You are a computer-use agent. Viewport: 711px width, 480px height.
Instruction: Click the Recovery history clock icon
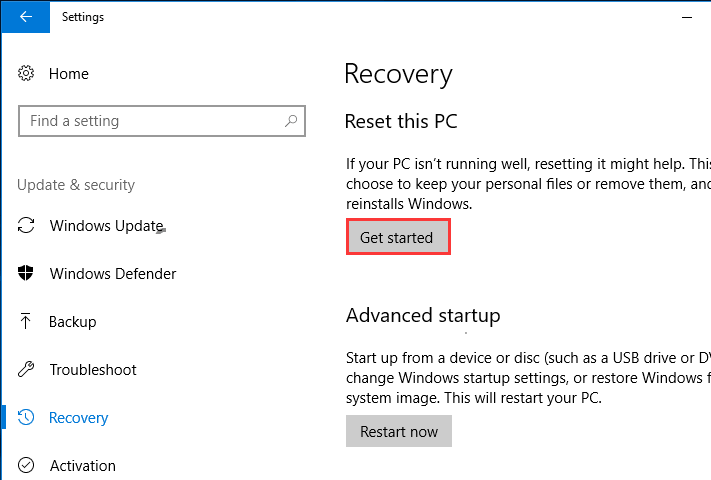[x=27, y=418]
